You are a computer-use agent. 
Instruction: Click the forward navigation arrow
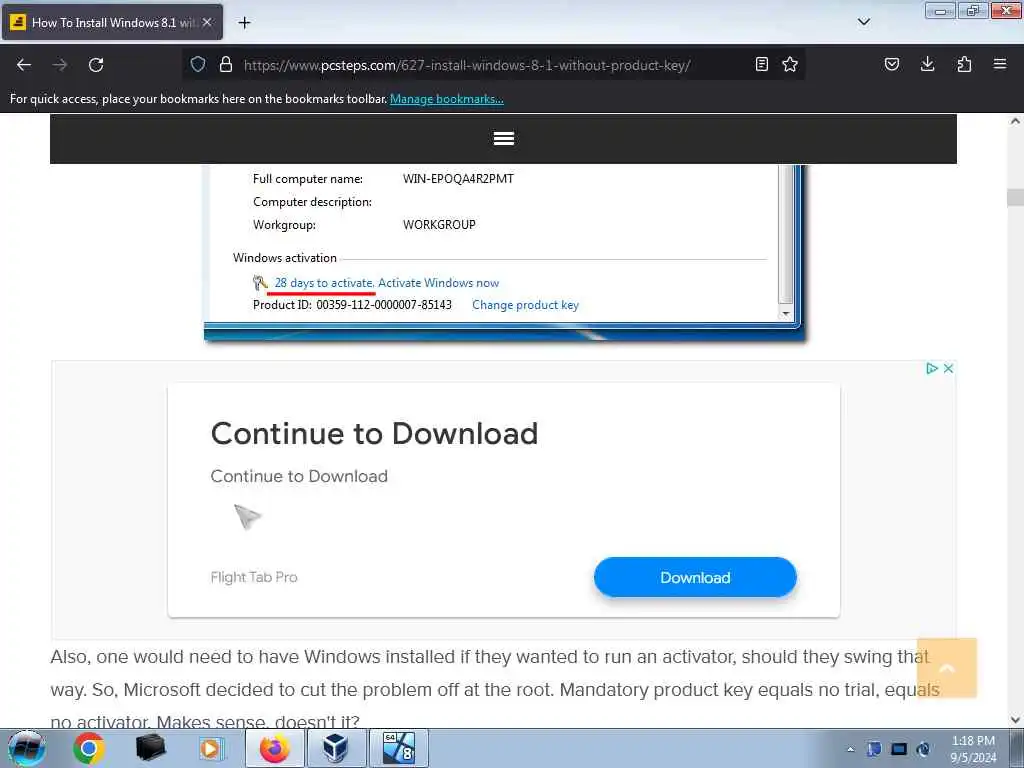[x=60, y=65]
